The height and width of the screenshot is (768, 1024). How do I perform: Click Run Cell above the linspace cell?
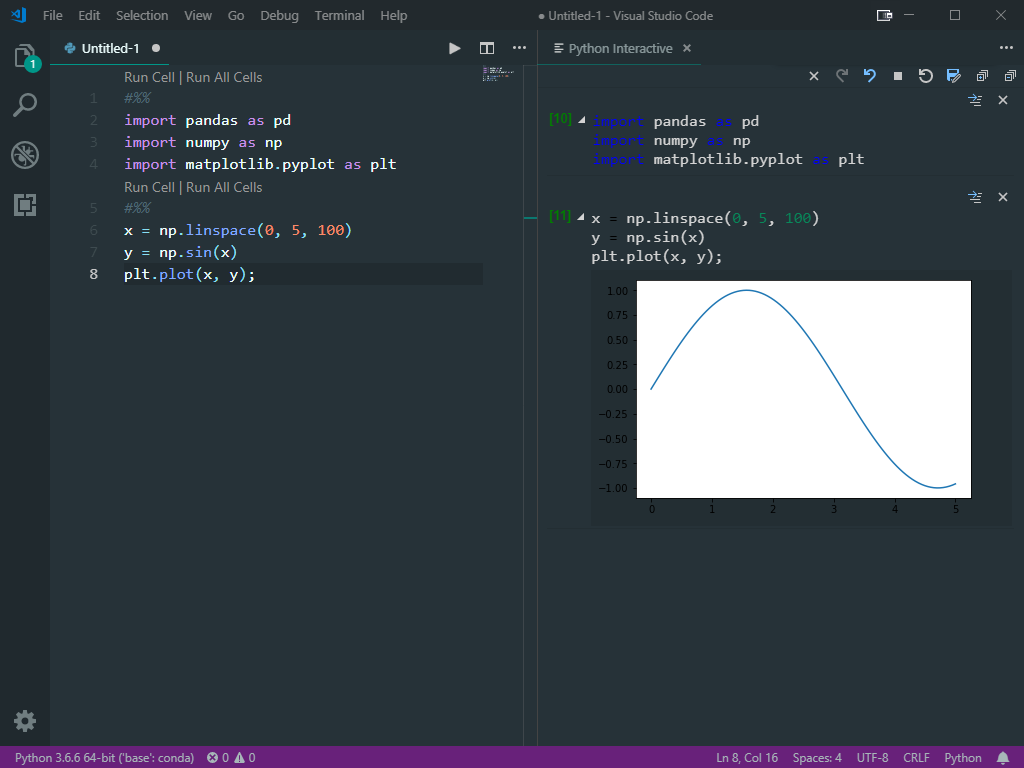click(x=149, y=187)
